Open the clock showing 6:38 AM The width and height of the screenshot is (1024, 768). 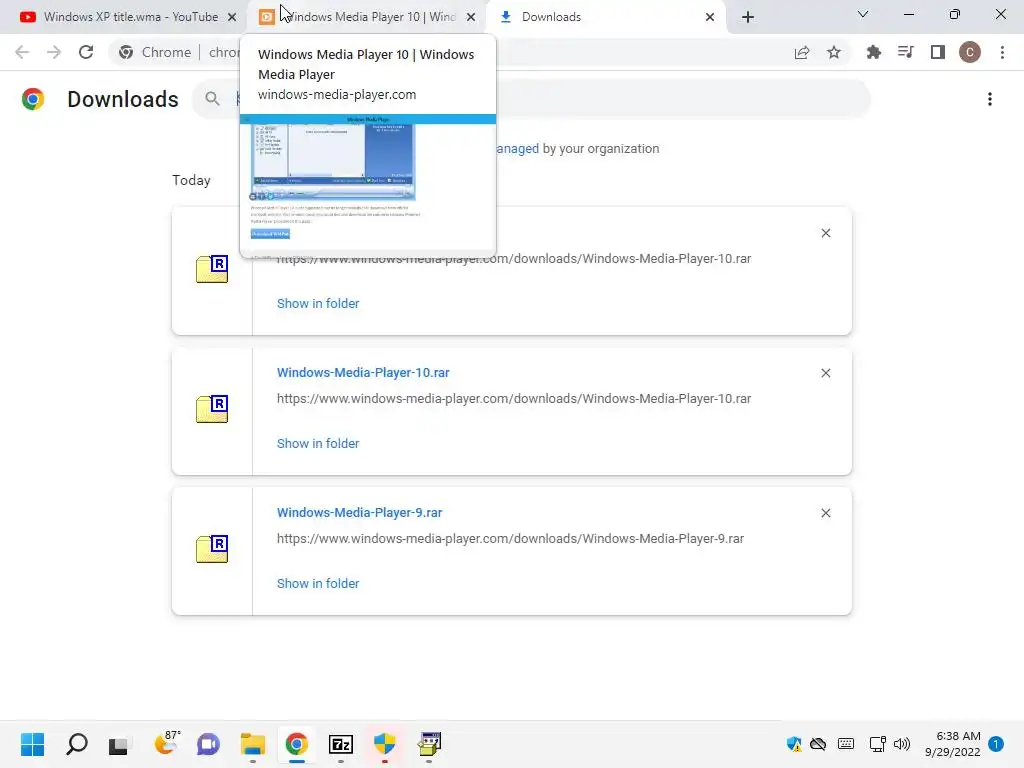[x=953, y=744]
